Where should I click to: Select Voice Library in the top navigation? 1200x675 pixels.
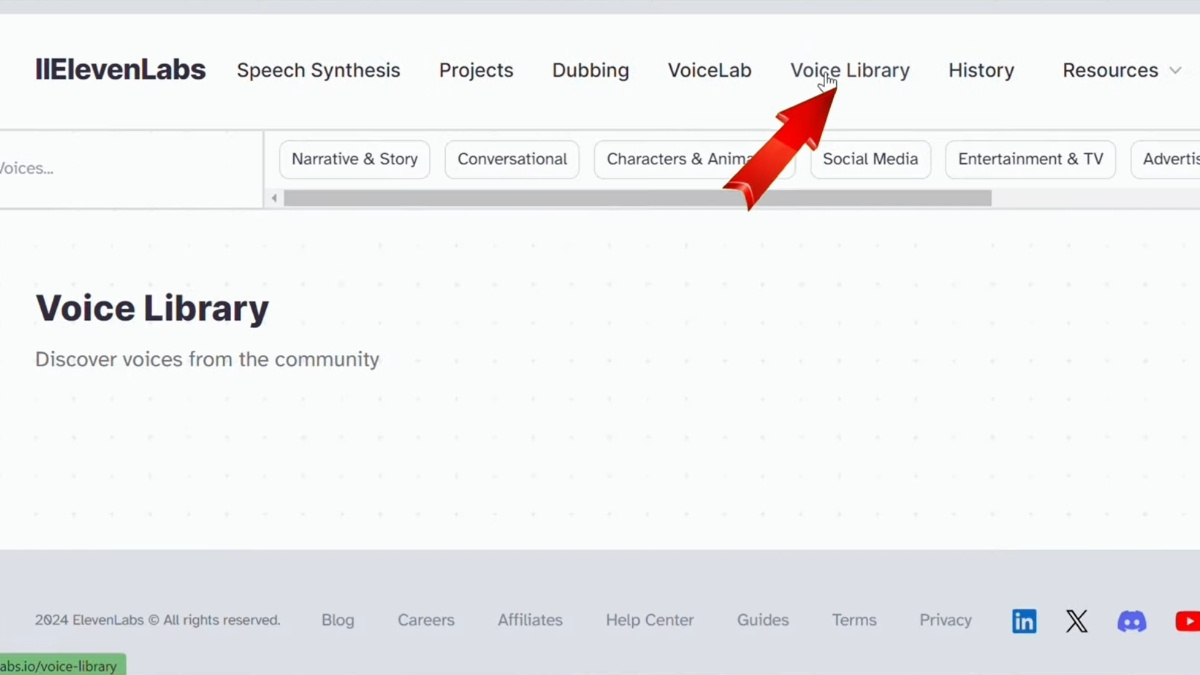850,70
